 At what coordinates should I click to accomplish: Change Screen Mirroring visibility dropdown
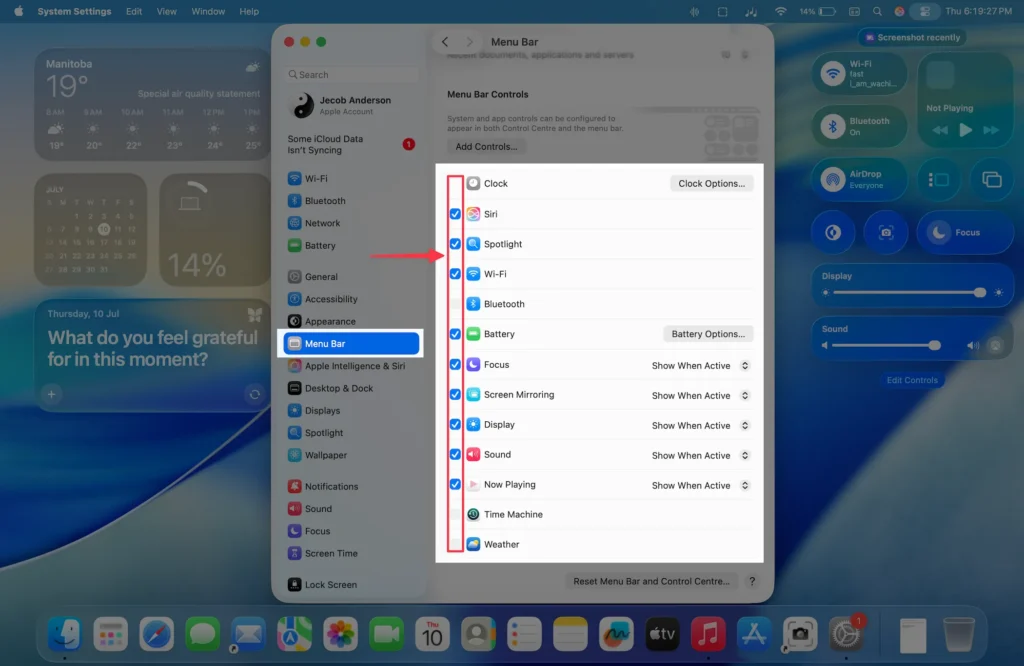click(x=698, y=394)
